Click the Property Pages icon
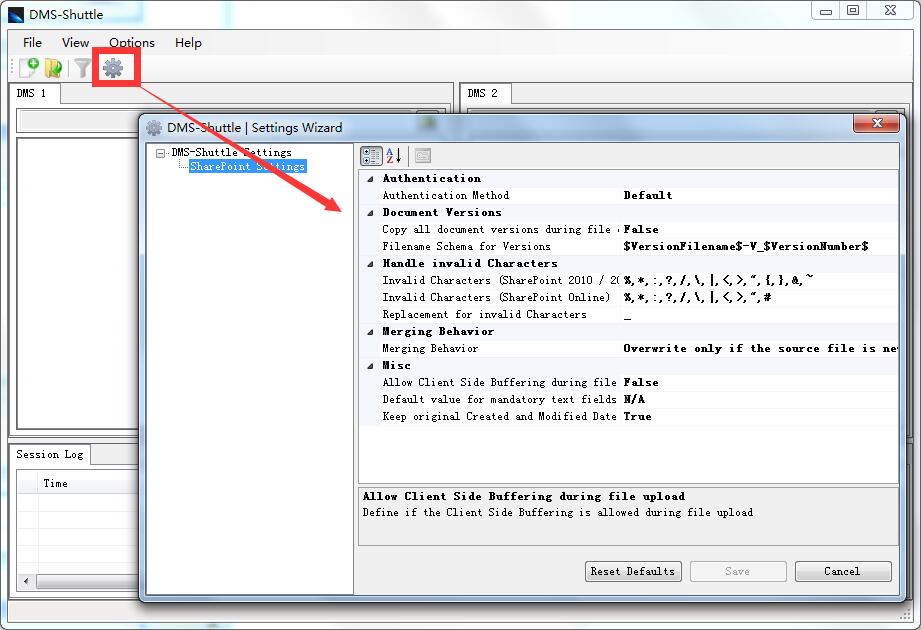The image size is (921, 630). (x=423, y=156)
